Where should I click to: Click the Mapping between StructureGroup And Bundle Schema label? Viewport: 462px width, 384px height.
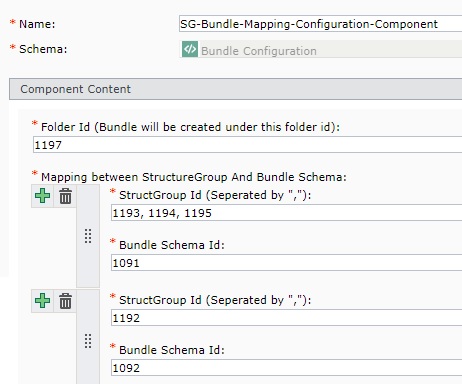[194, 177]
